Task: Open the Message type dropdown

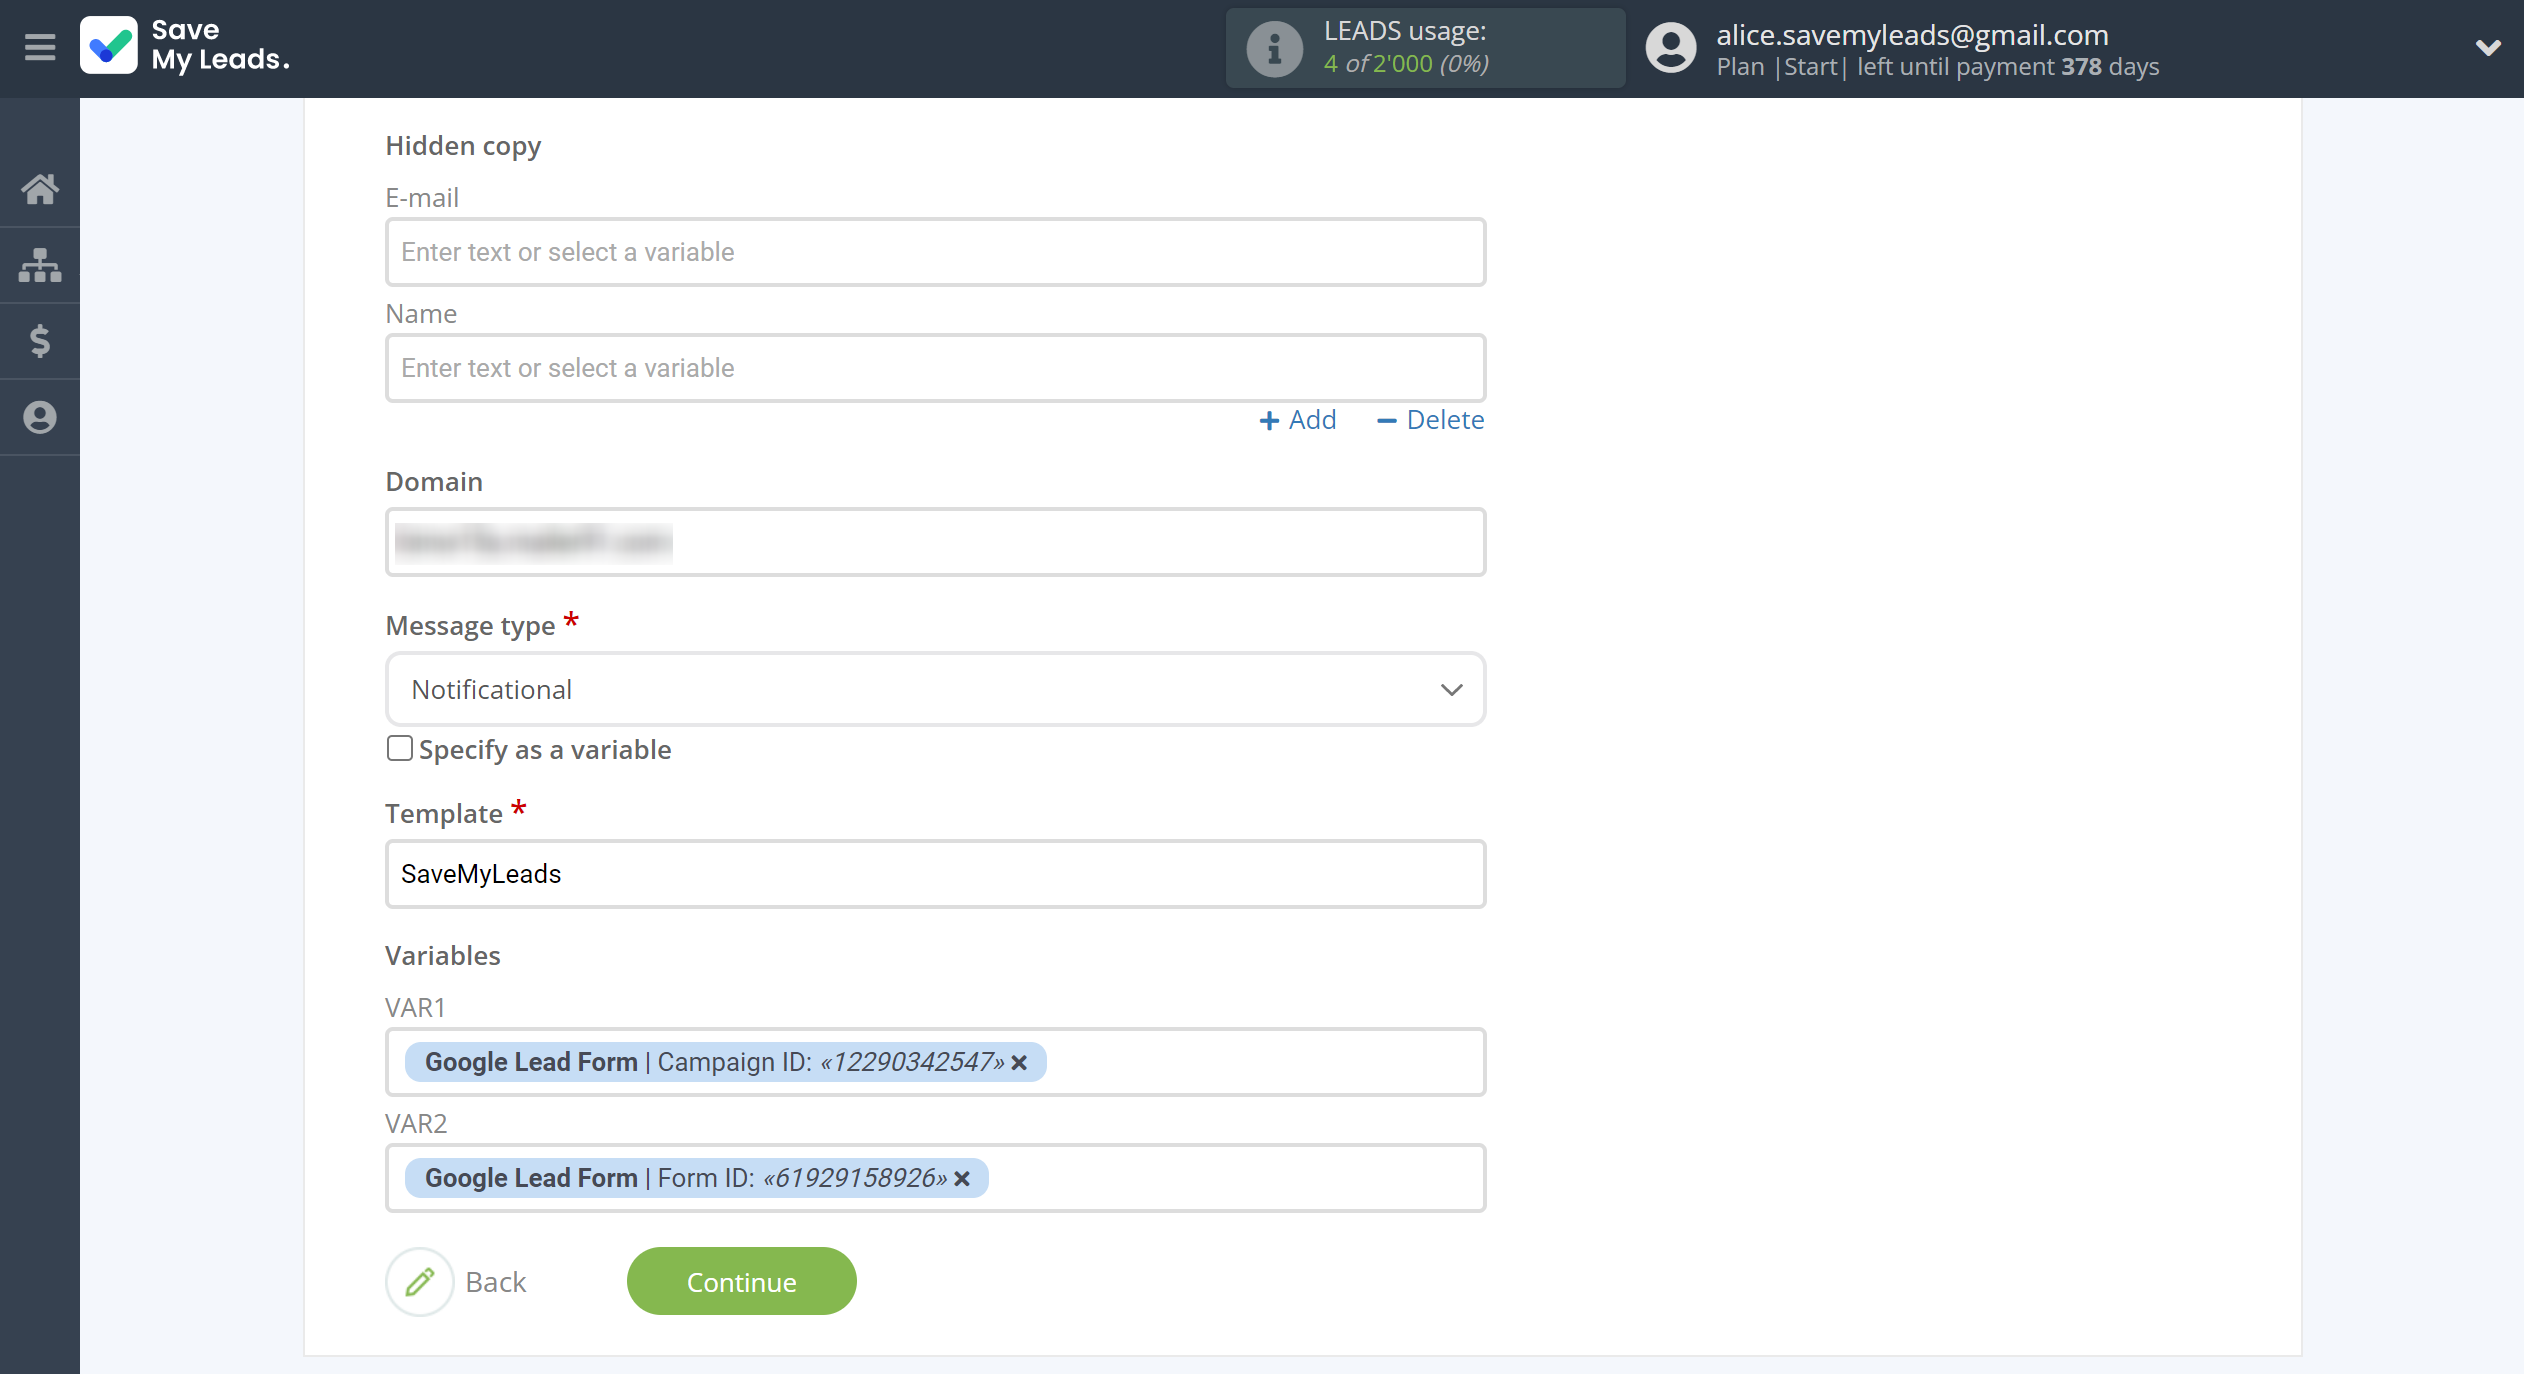Action: 935,689
